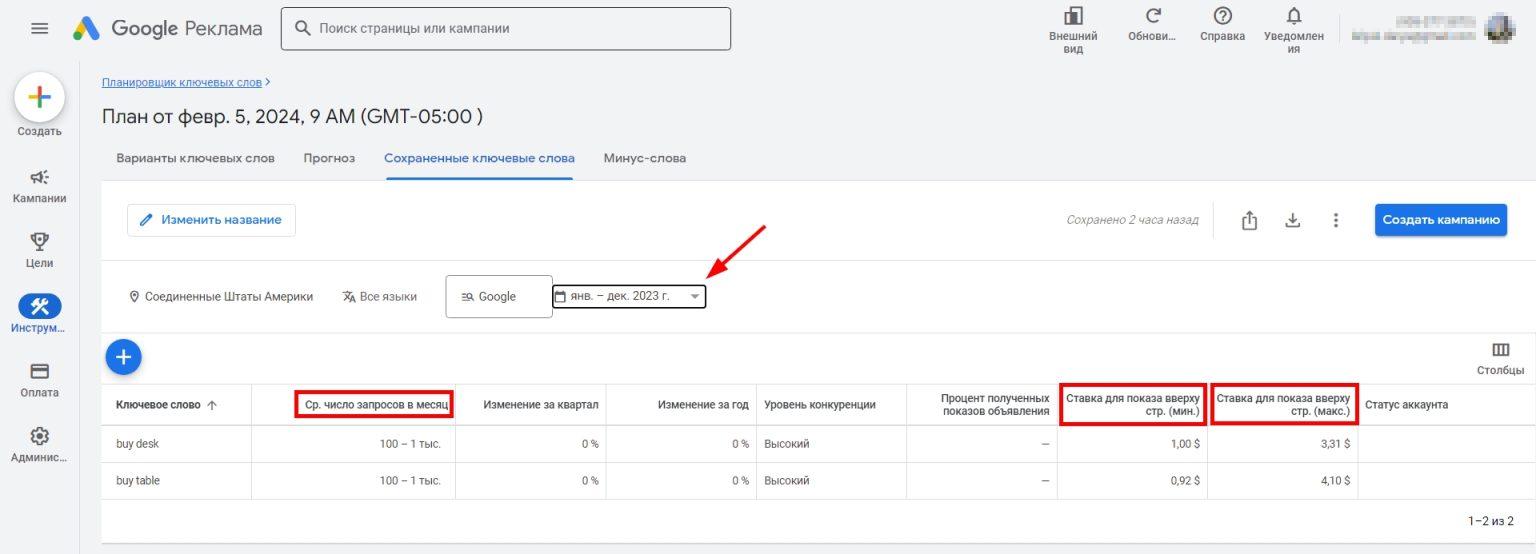Click the share plan icon
This screenshot has height=554, width=1536.
[x=1249, y=221]
